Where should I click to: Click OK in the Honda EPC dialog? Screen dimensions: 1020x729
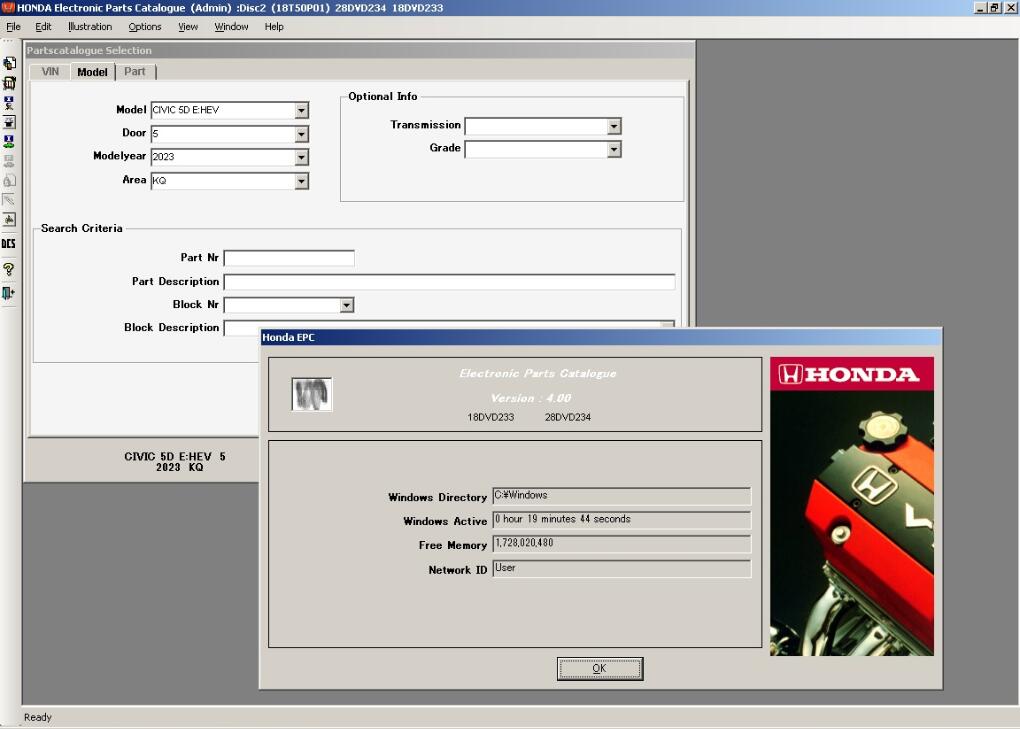tap(600, 669)
